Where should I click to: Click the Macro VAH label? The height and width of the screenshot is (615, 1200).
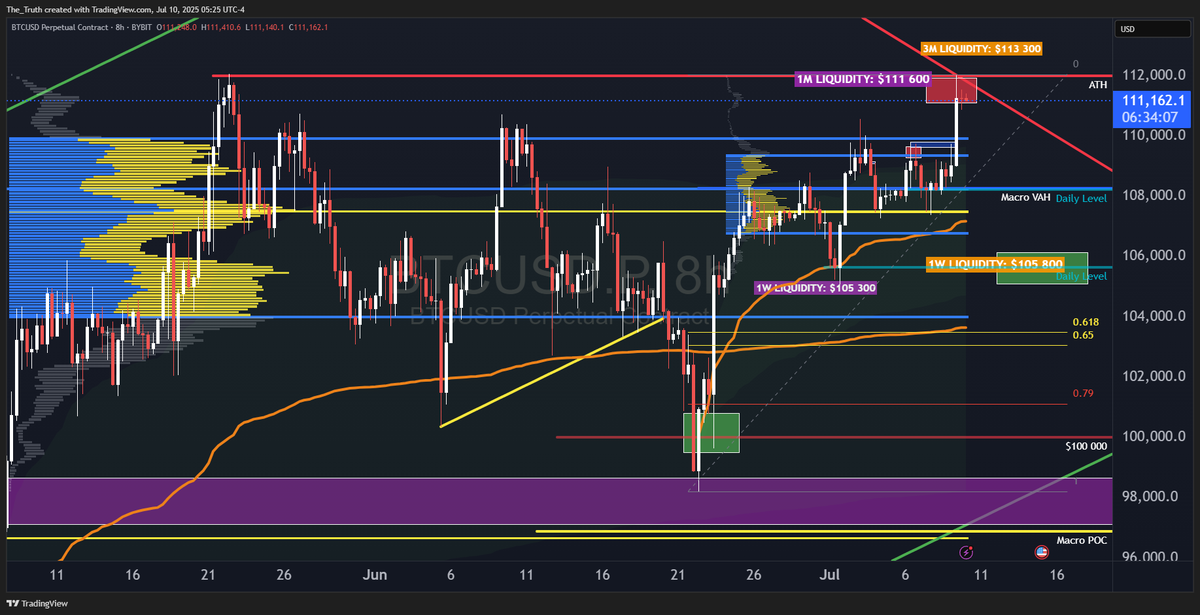[1025, 198]
